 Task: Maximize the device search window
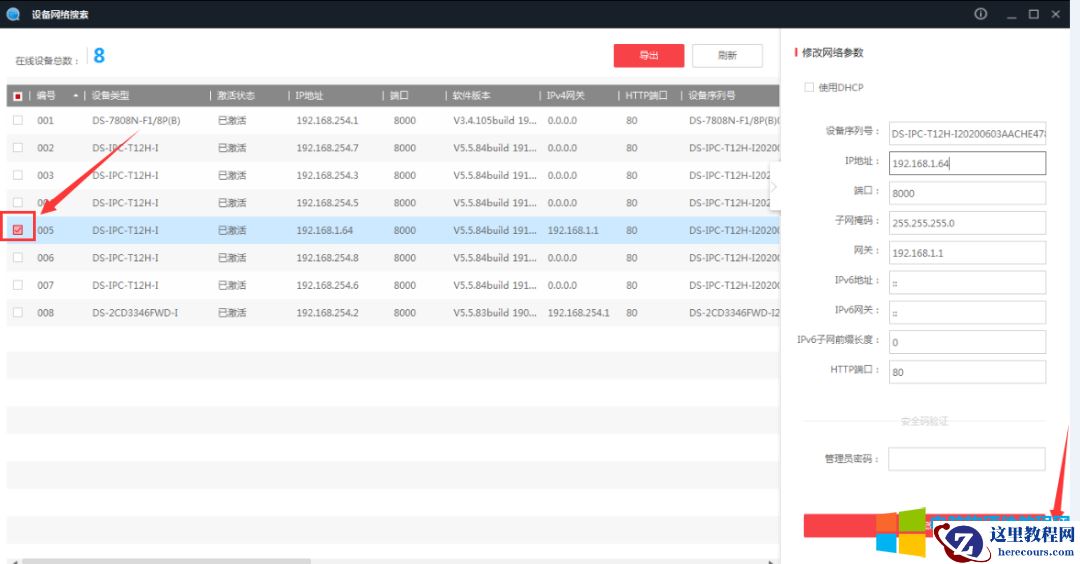(1033, 14)
